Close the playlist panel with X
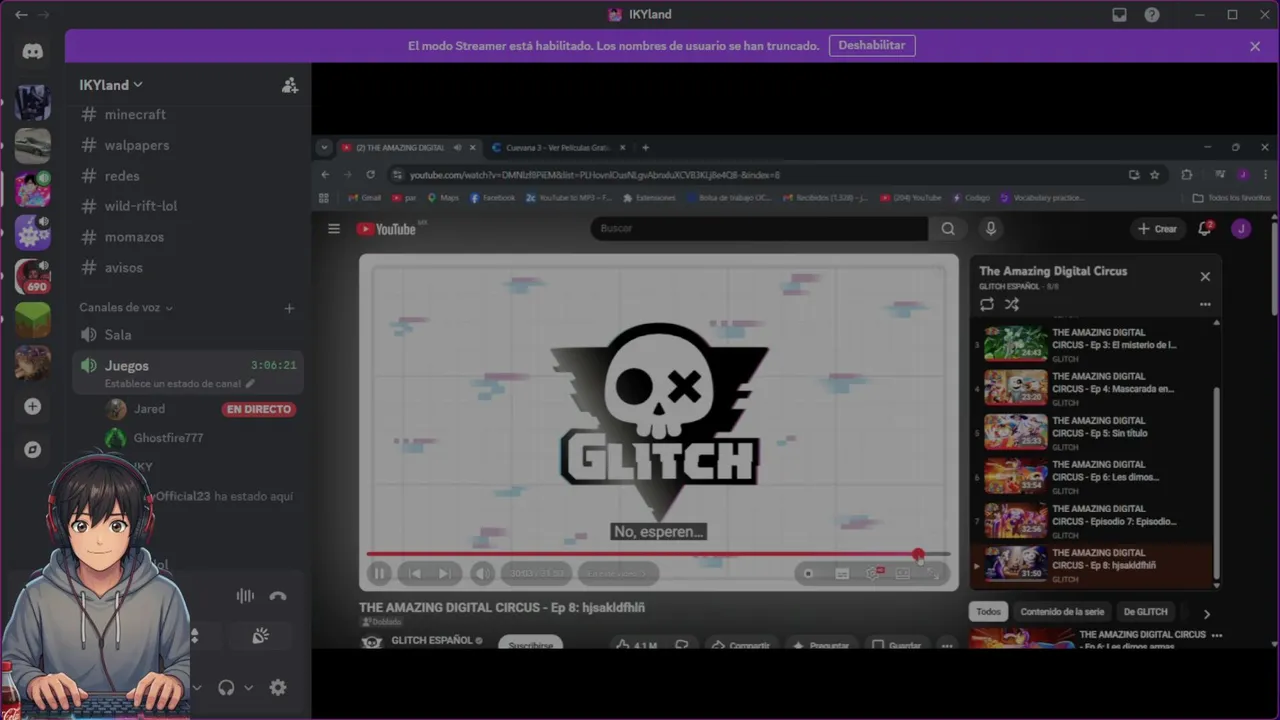The height and width of the screenshot is (720, 1280). pyautogui.click(x=1205, y=277)
